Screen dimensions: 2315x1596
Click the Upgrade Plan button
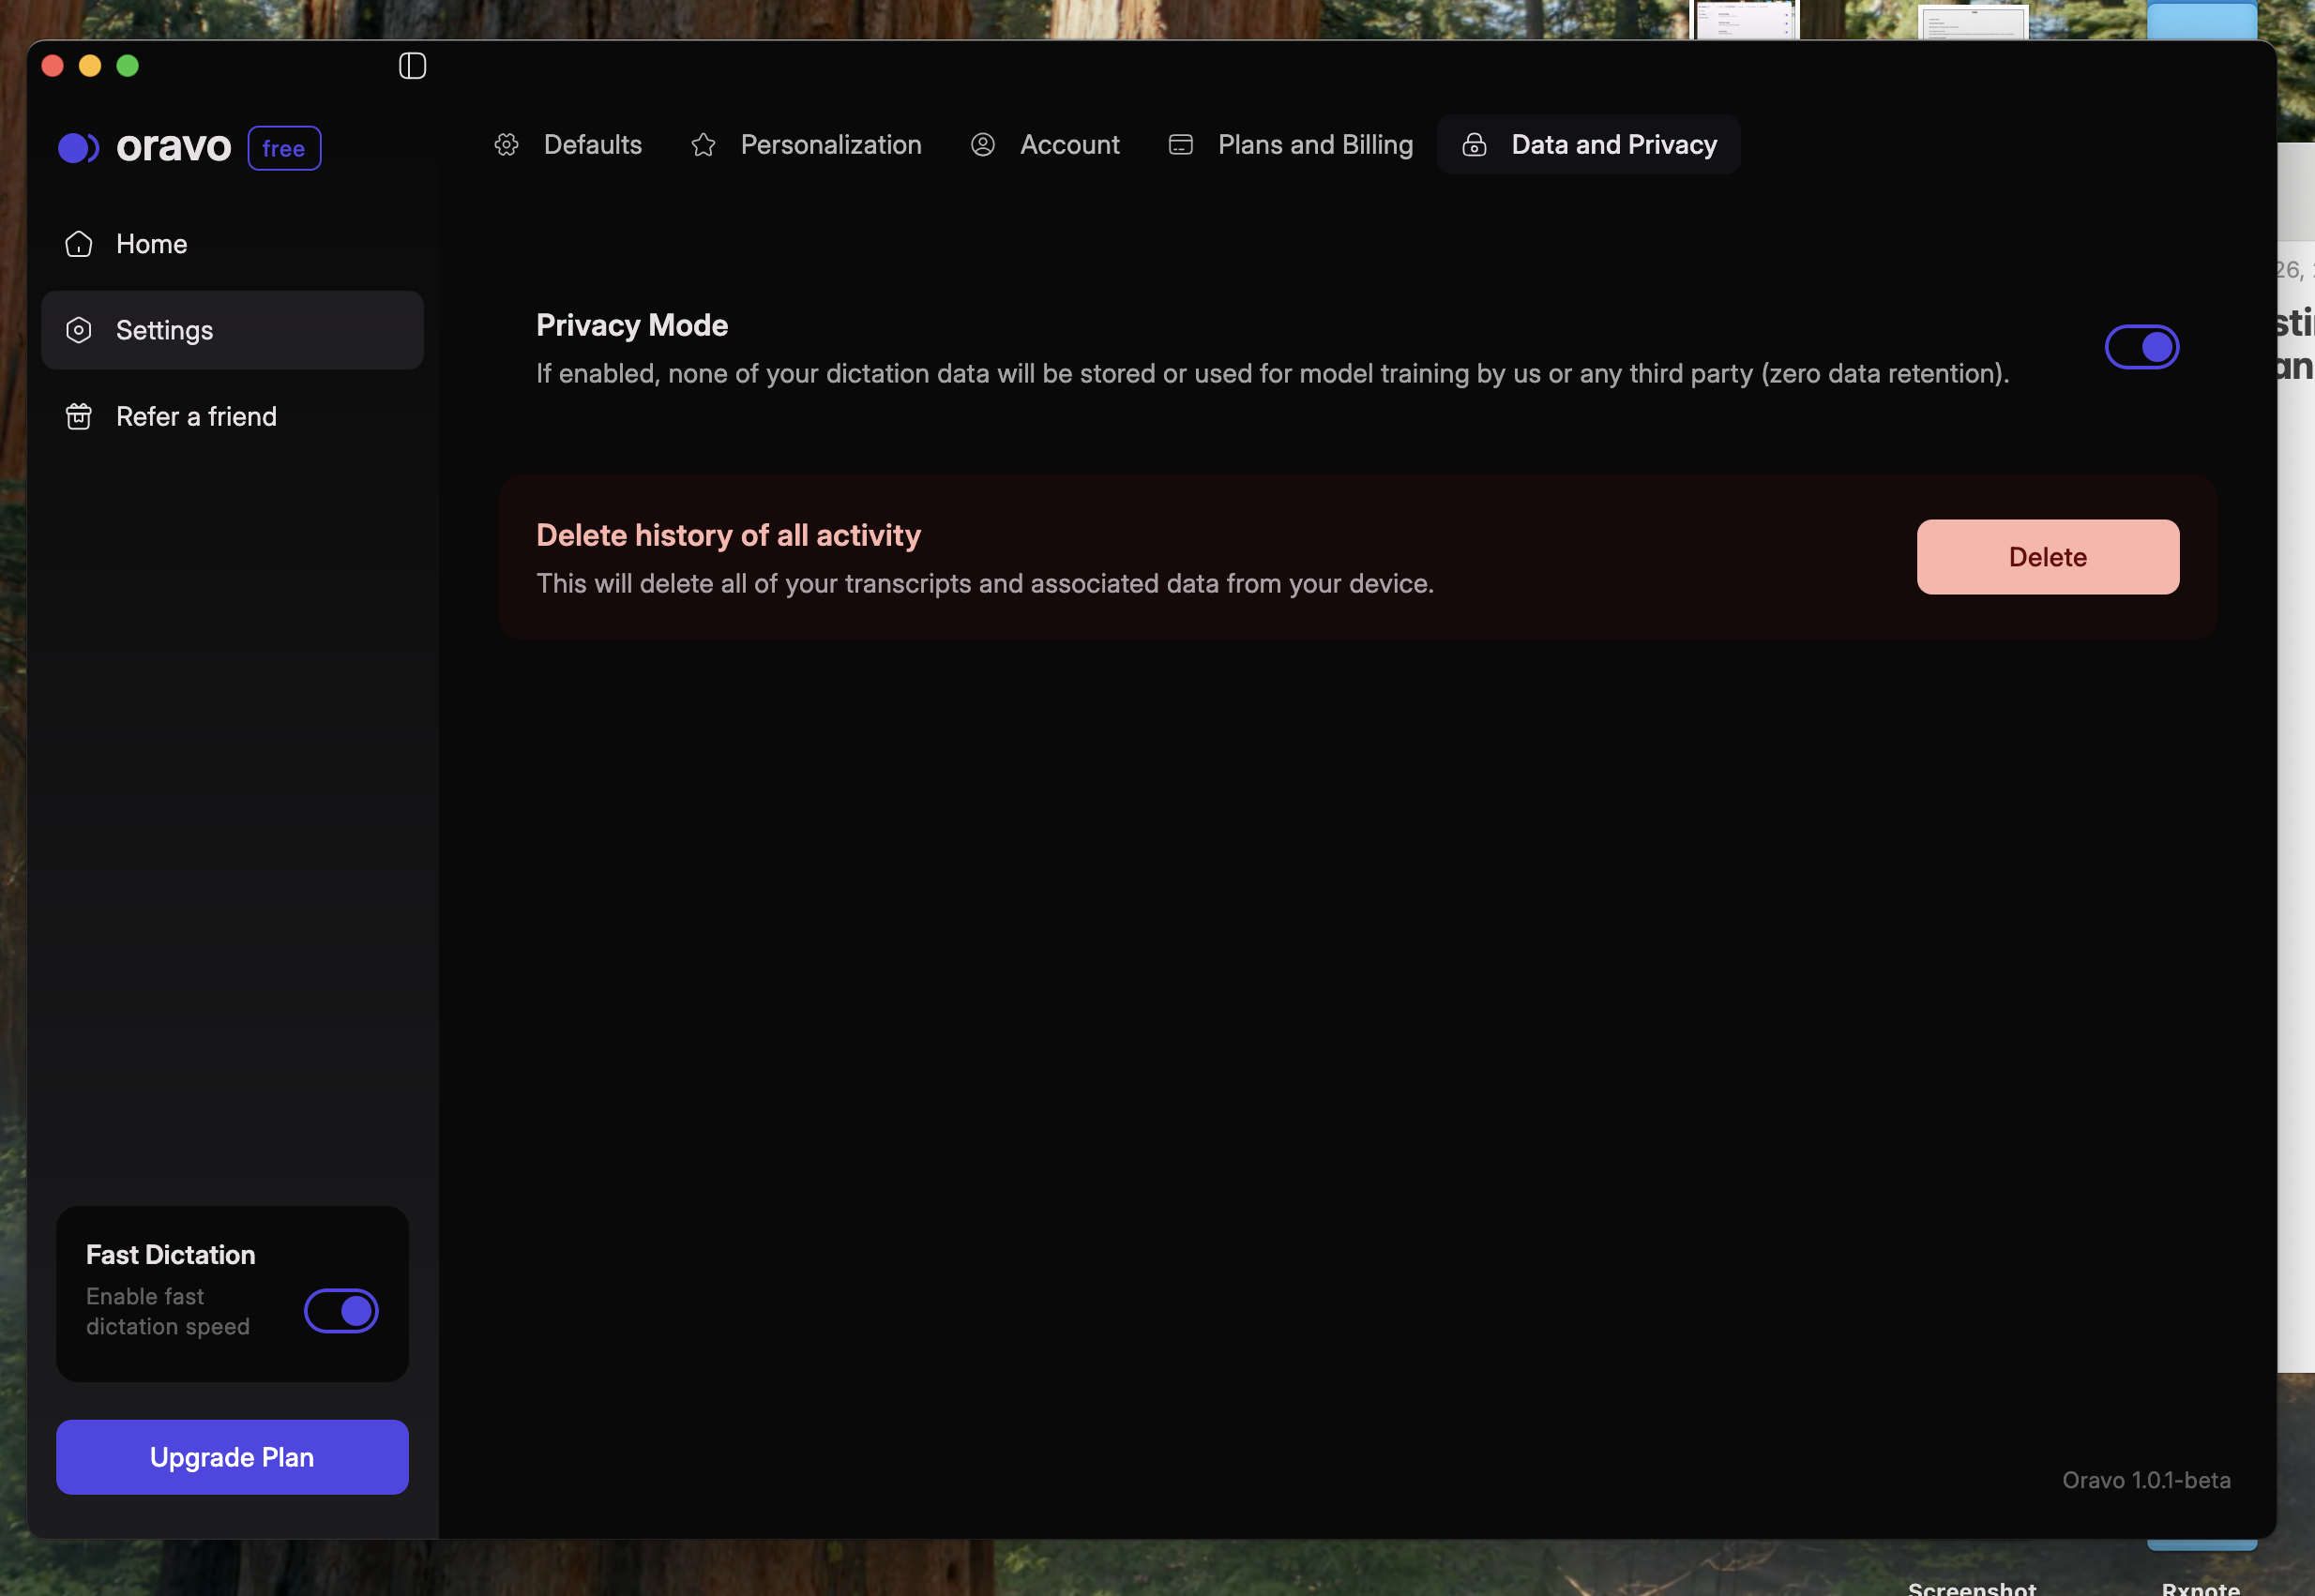[x=232, y=1457]
